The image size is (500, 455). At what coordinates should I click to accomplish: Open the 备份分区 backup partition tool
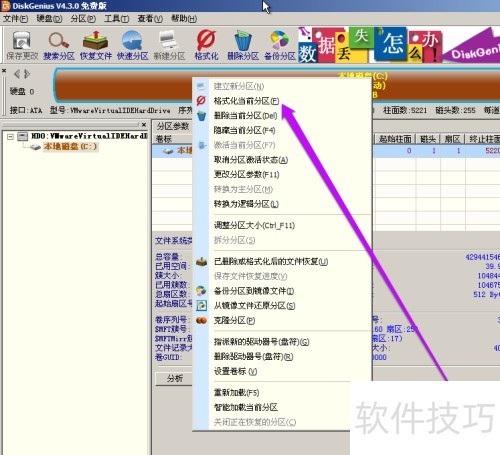[280, 45]
